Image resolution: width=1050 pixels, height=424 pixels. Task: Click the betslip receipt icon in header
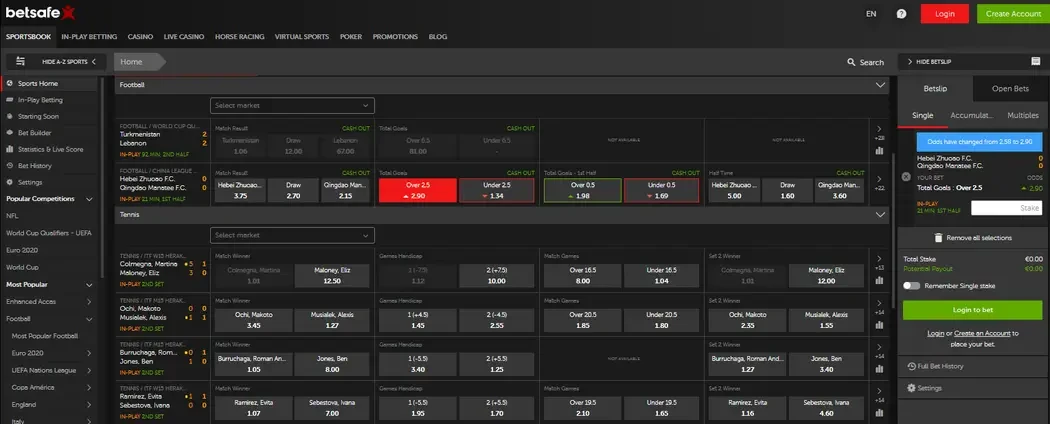click(x=1036, y=61)
